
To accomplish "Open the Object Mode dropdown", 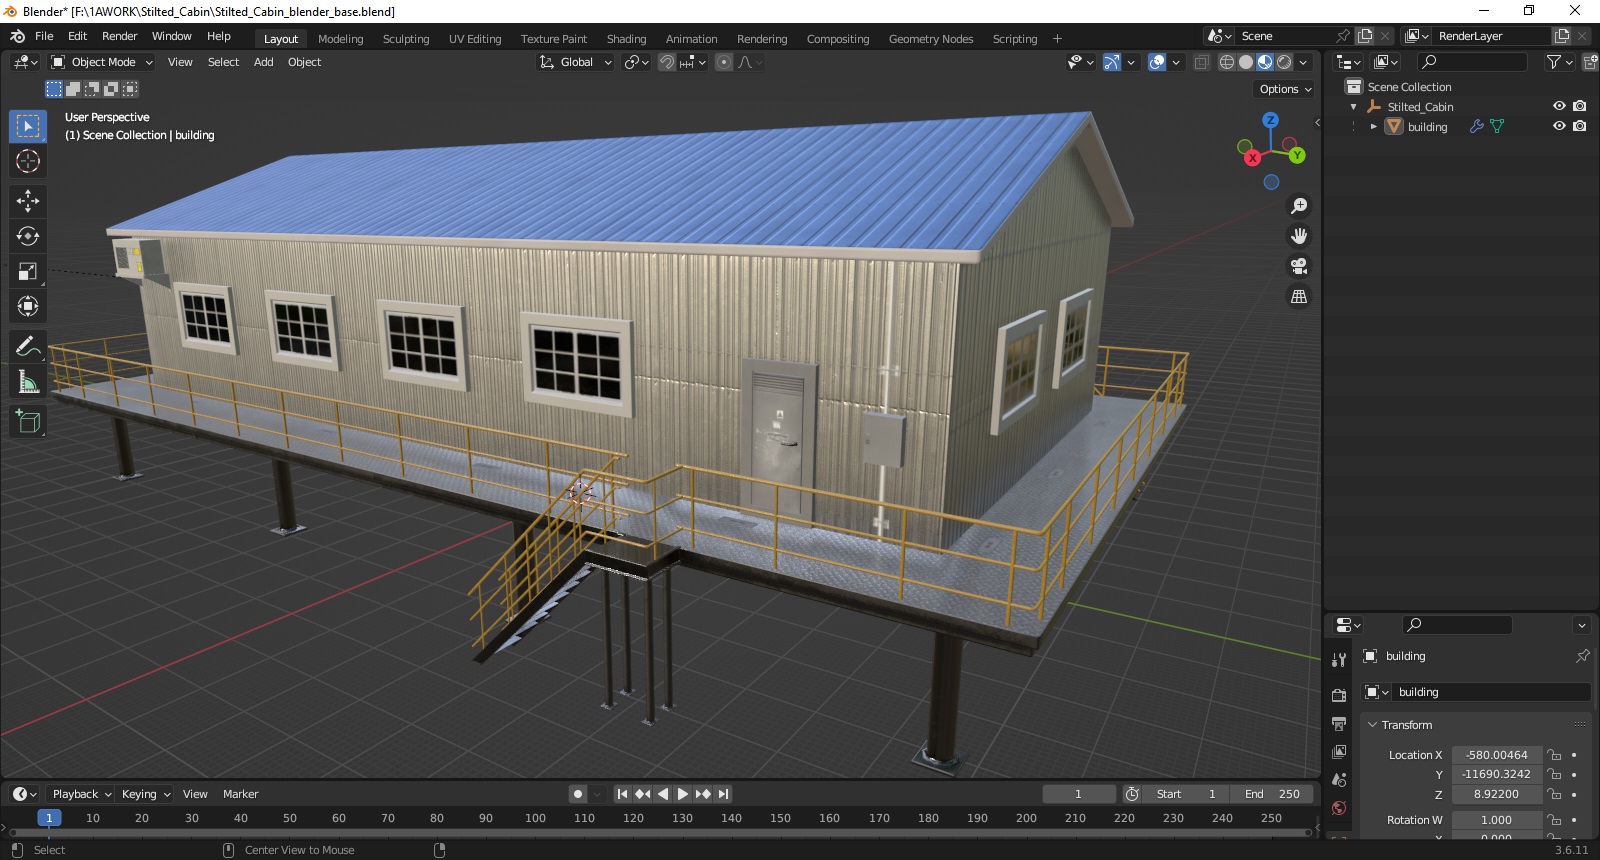I will (102, 62).
